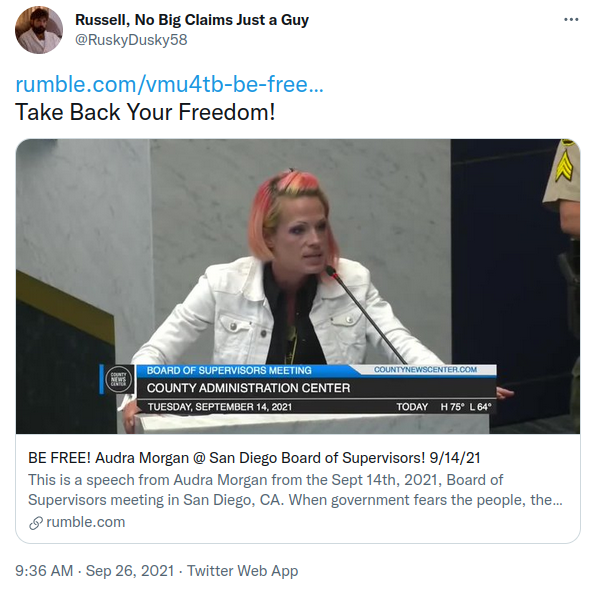594x591 pixels.
Task: Click the County News Center logo badge
Action: click(119, 379)
